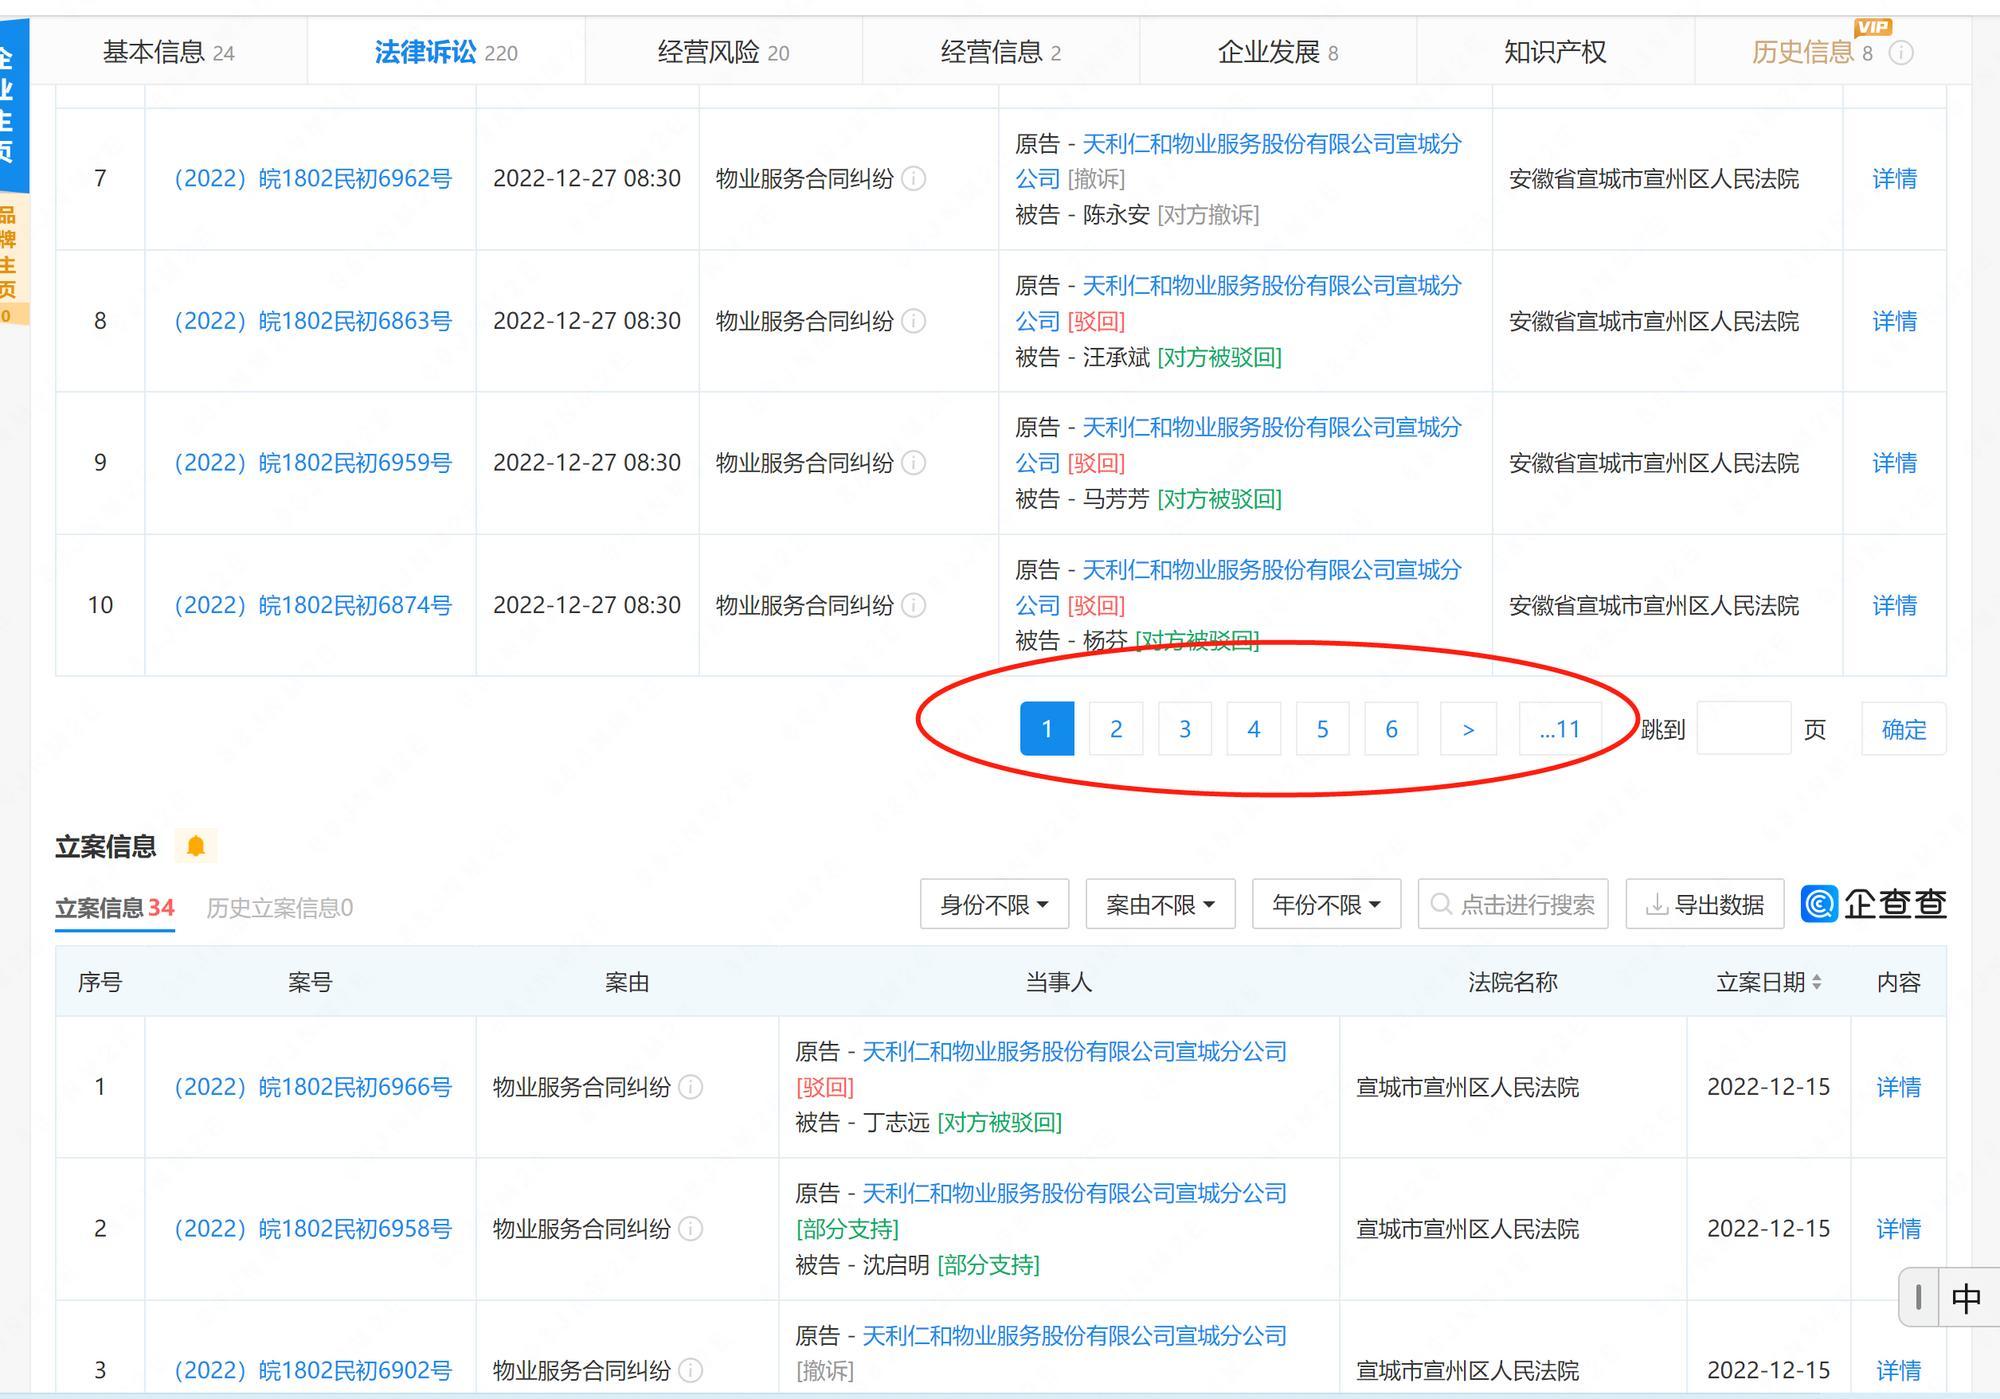Open the 案由不限 dropdown

point(1160,905)
